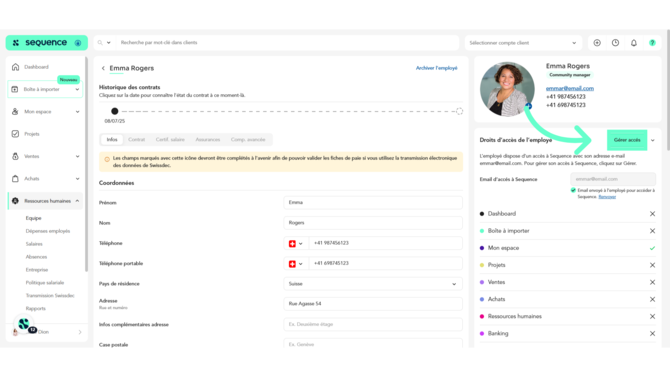Image resolution: width=670 pixels, height=377 pixels.
Task: Open Sélectionner compte client dropdown
Action: pyautogui.click(x=523, y=43)
